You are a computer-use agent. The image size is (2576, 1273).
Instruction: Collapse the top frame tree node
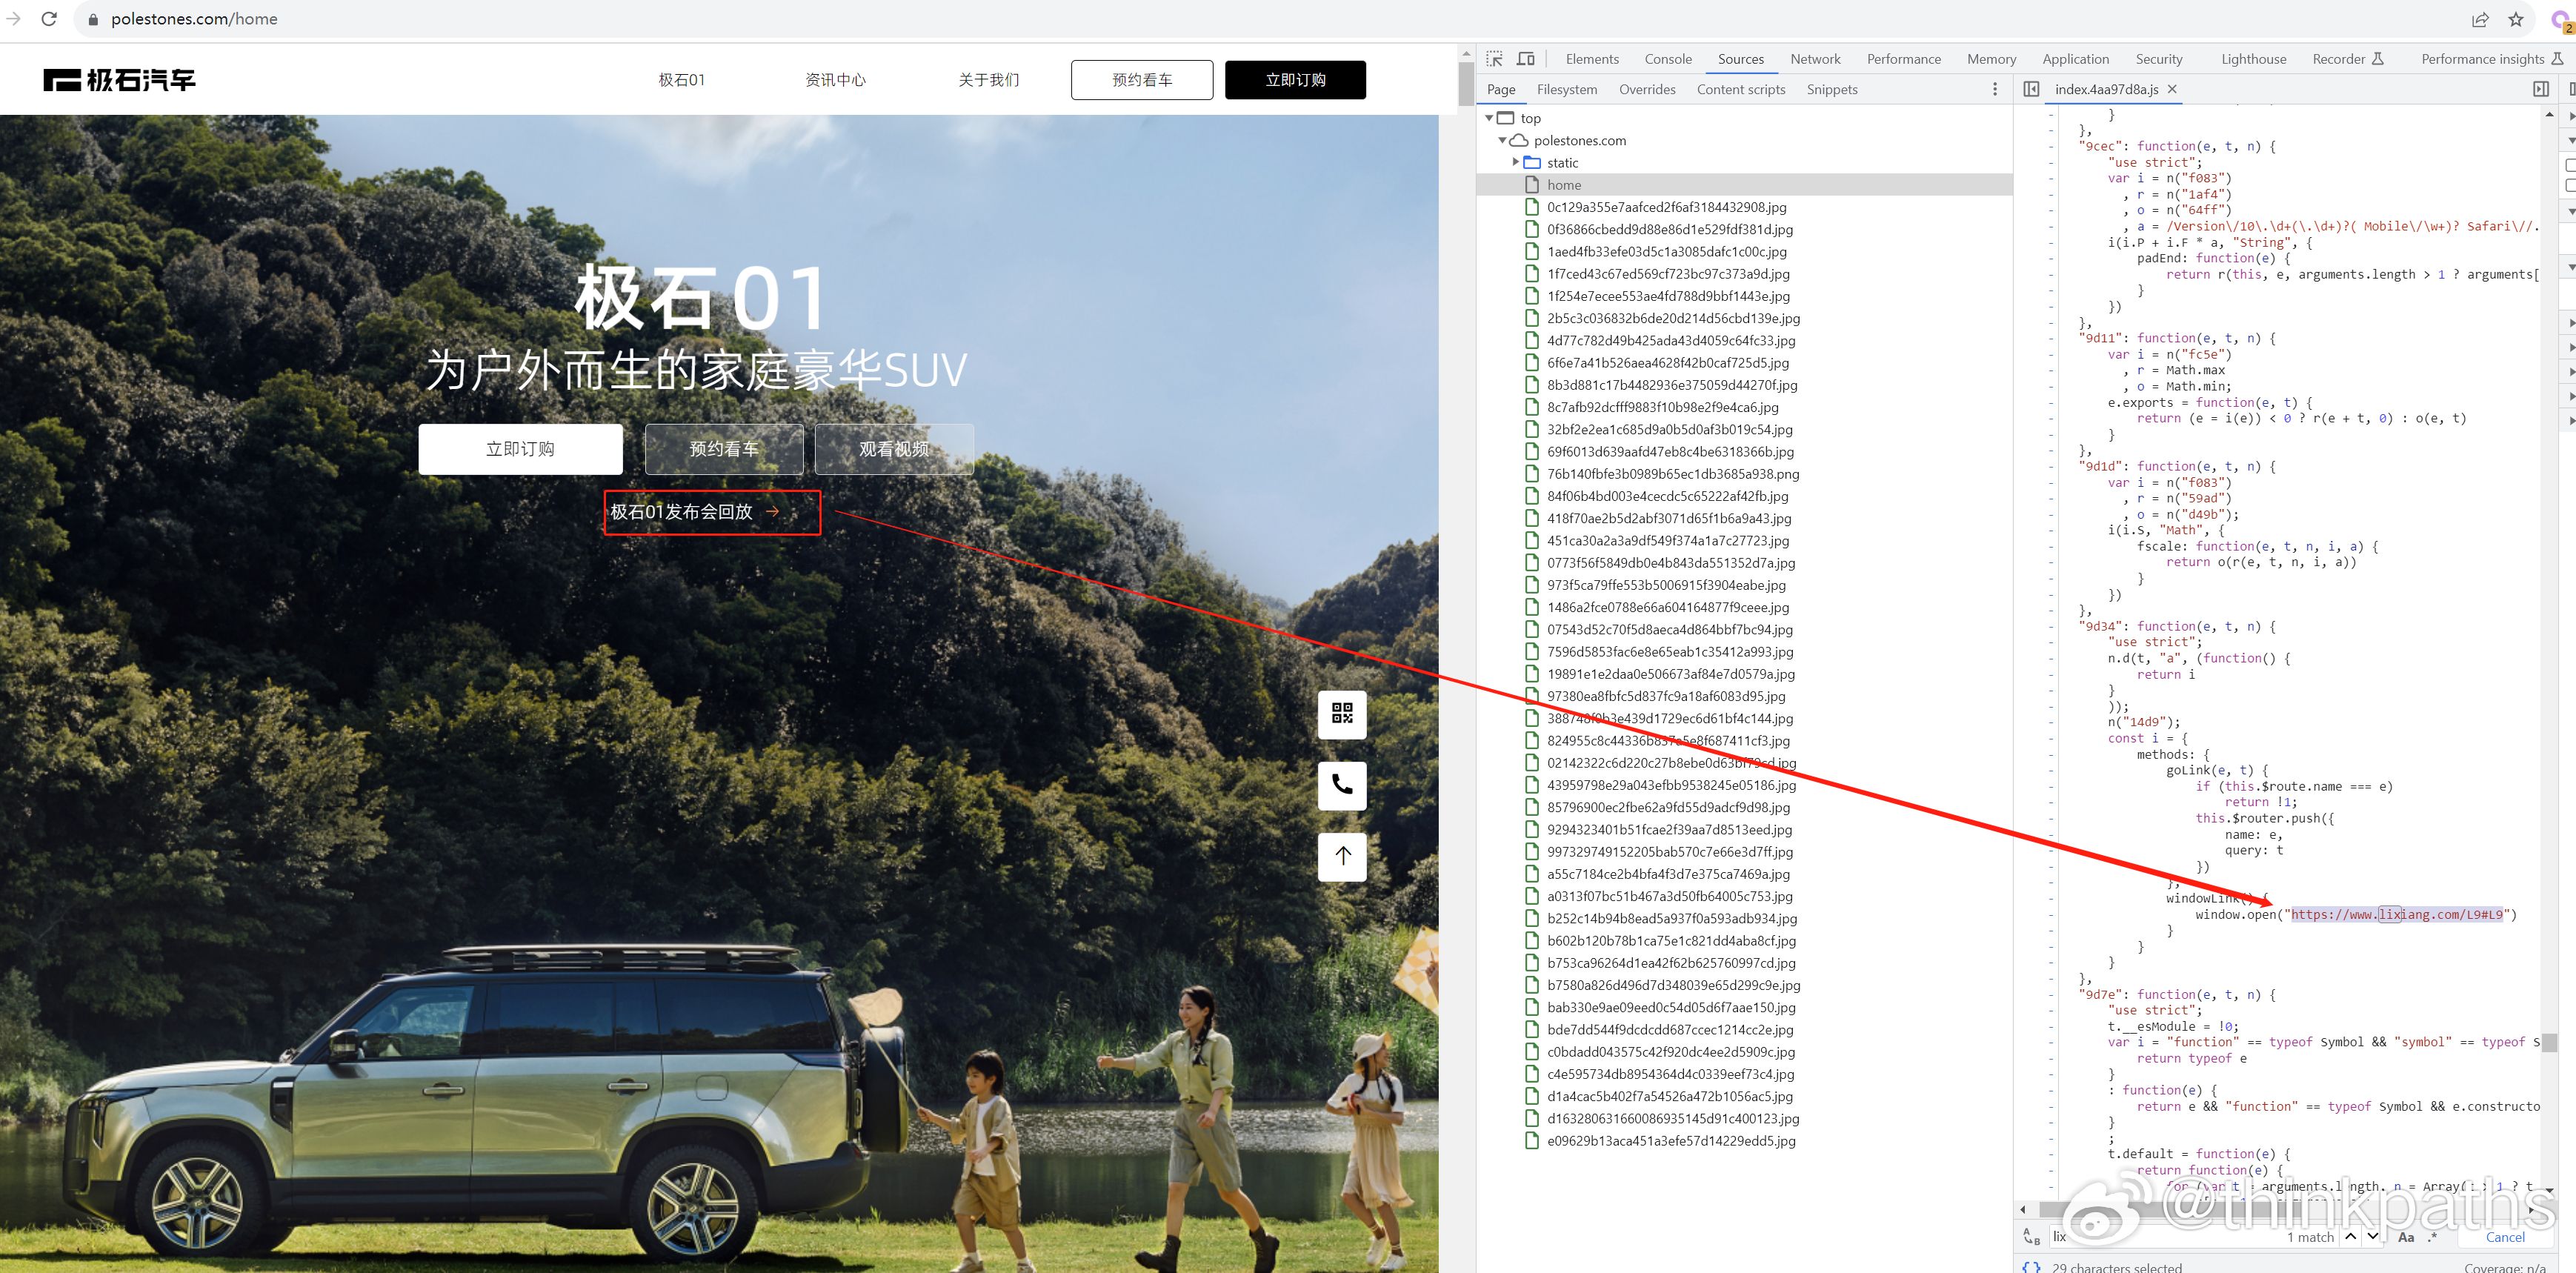click(1489, 118)
